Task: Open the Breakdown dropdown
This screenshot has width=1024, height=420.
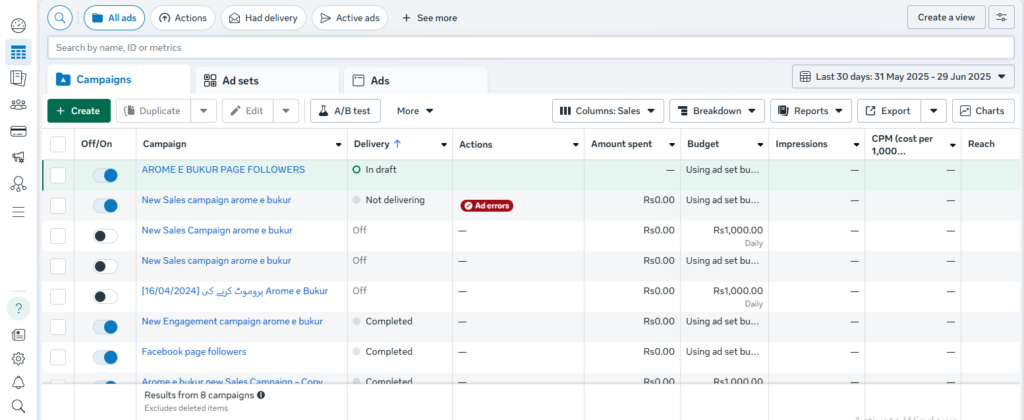Action: pos(717,111)
